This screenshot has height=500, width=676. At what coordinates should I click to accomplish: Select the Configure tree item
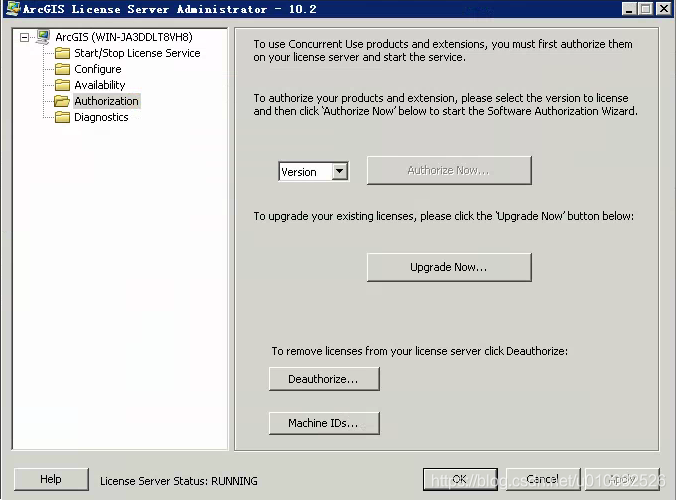pyautogui.click(x=98, y=69)
